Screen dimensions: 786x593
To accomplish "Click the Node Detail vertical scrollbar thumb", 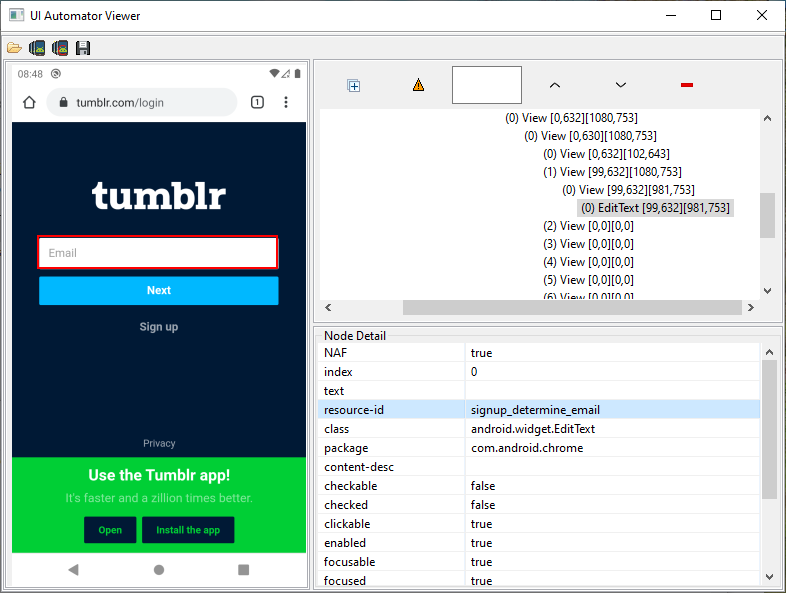I will click(769, 429).
